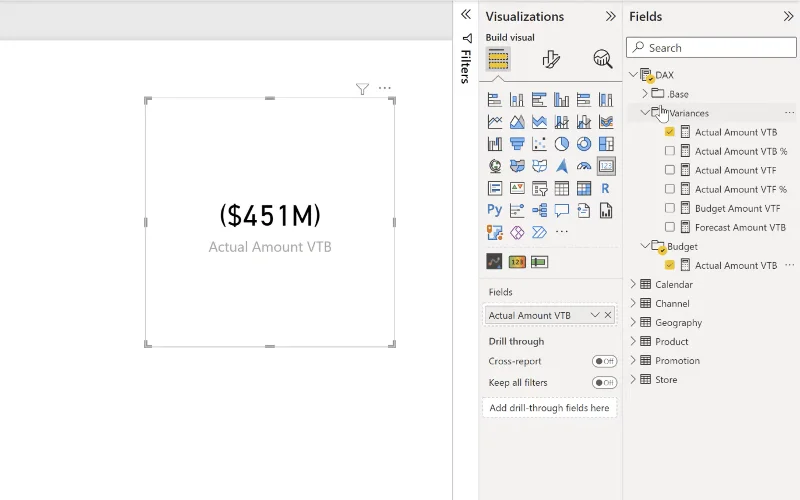Pick the Area chart visual
800x500 pixels.
(517, 122)
